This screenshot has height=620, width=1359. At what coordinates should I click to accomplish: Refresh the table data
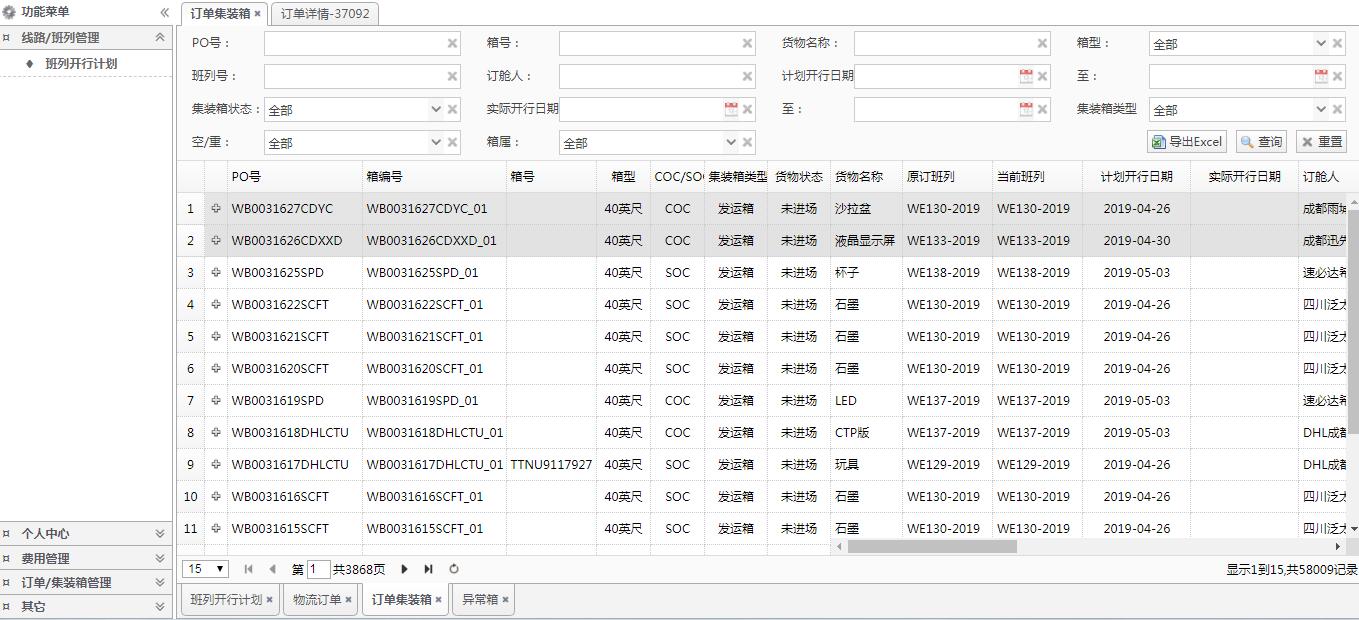coord(454,569)
